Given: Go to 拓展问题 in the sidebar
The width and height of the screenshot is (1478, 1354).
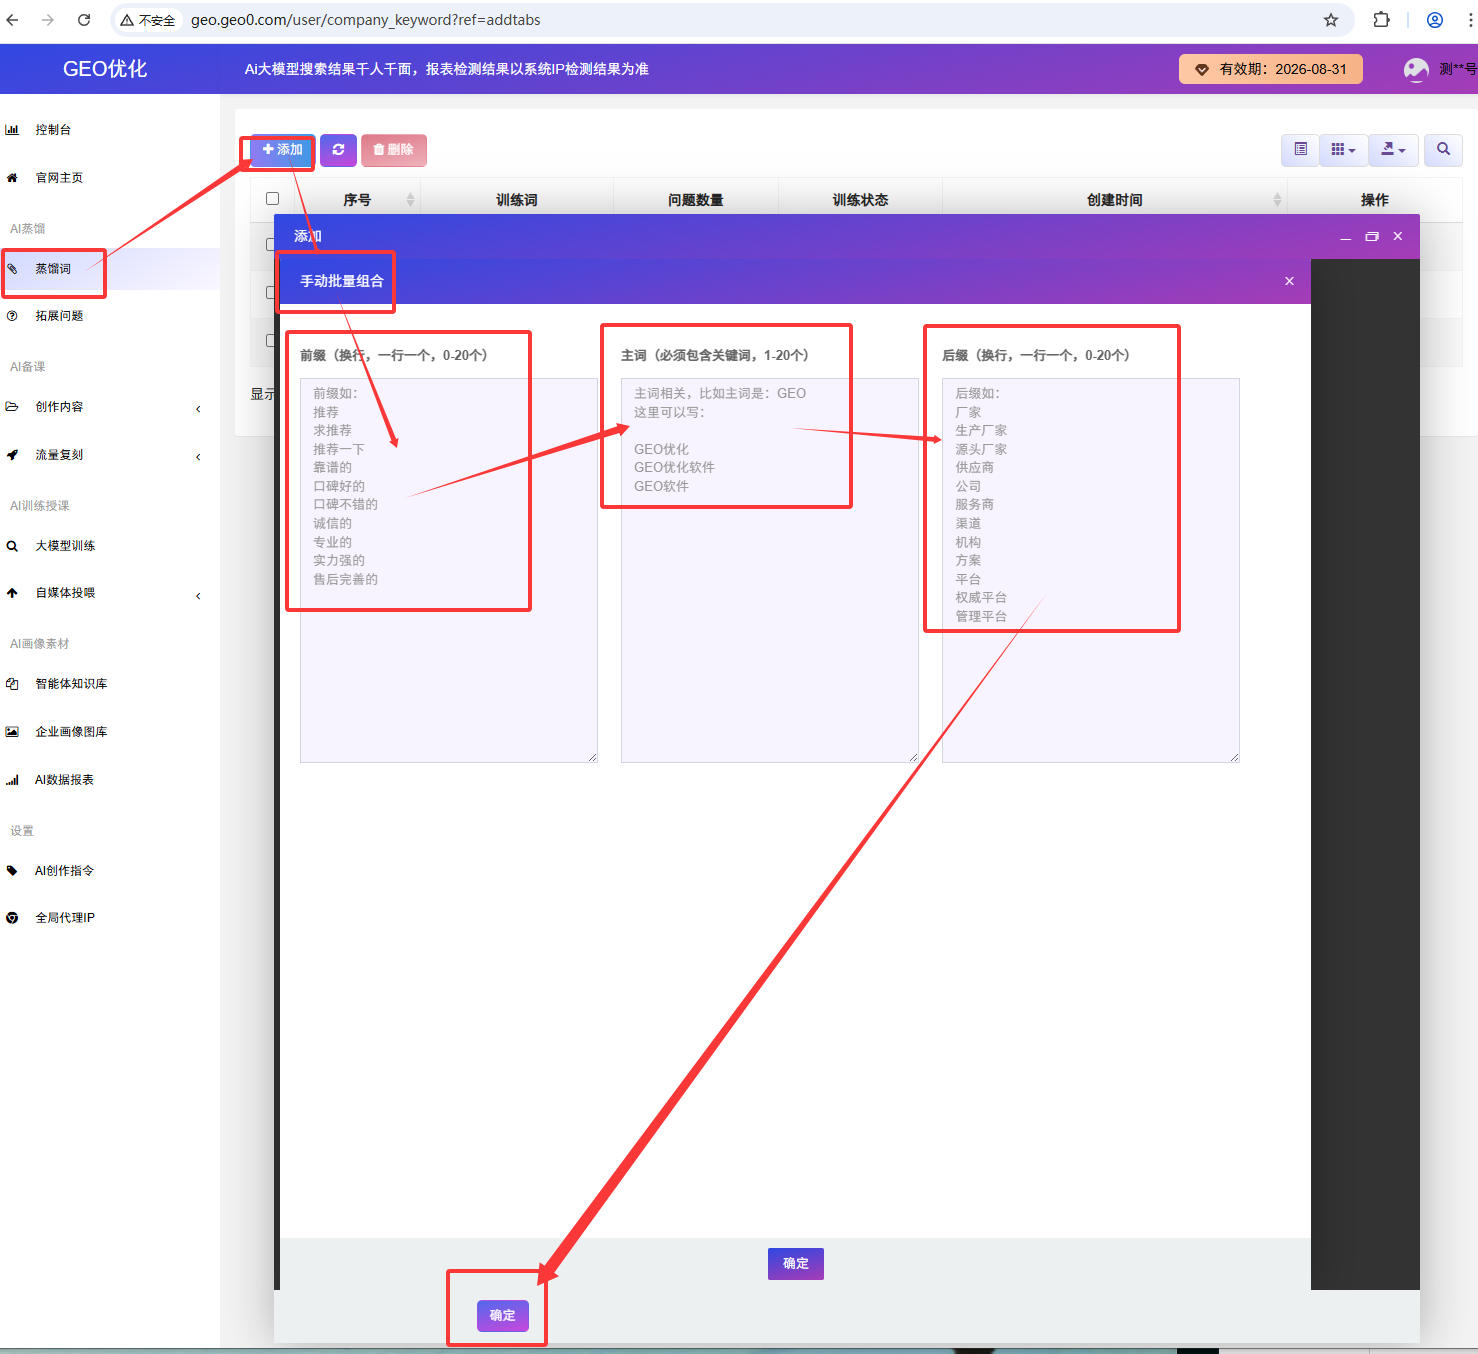Looking at the screenshot, I should click(59, 316).
